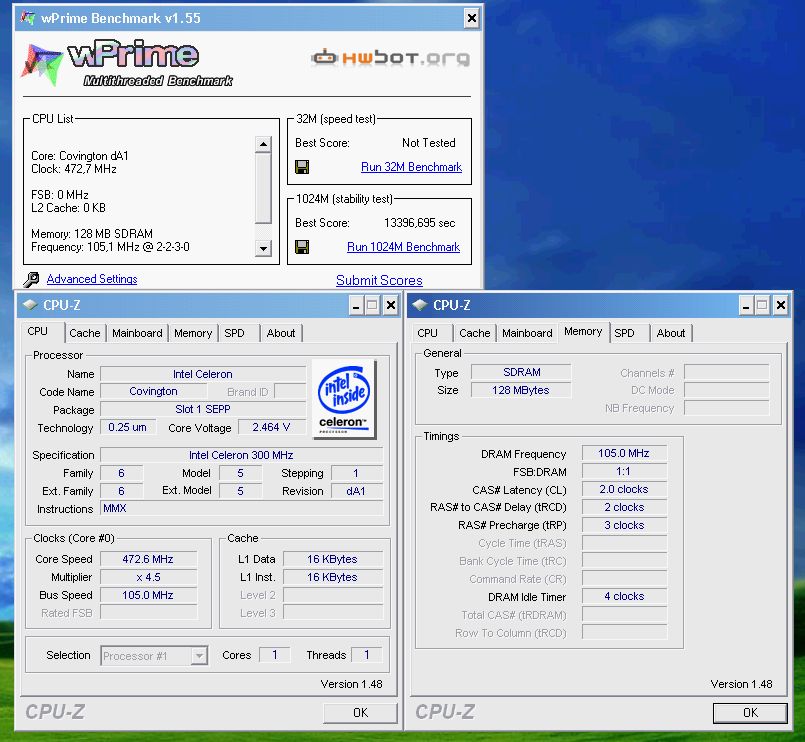Screen dimensions: 805x742
Task: Click the Bus Speed value 105.0 MHz
Action: click(x=148, y=595)
